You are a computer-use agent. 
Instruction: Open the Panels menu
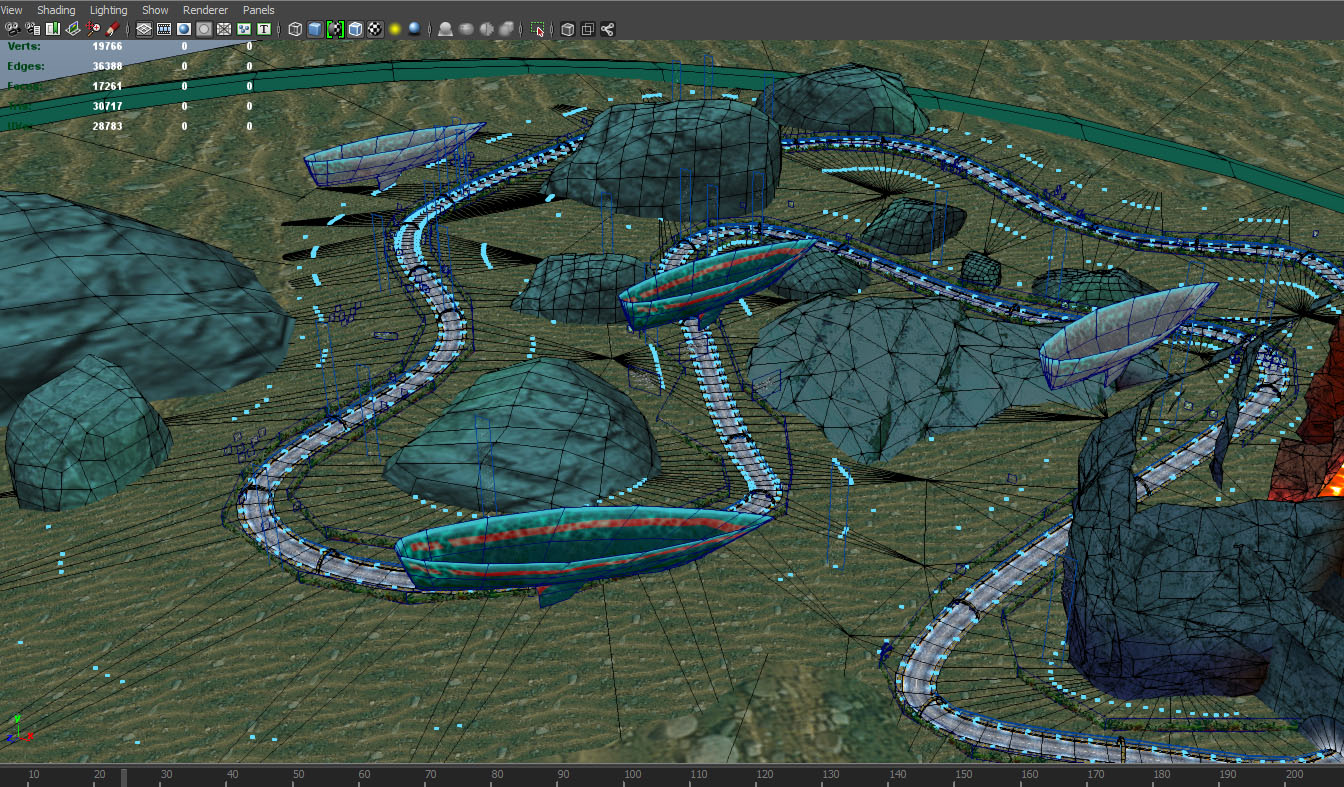(258, 10)
